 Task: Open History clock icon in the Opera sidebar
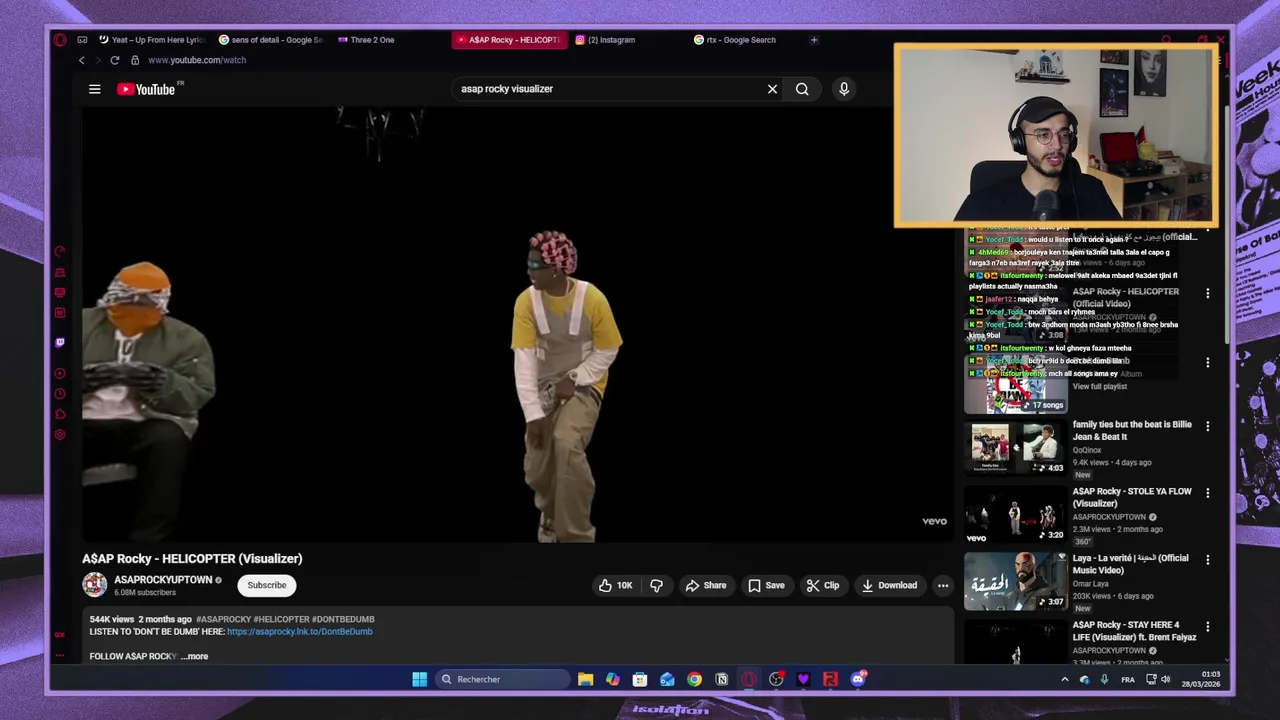[x=60, y=394]
